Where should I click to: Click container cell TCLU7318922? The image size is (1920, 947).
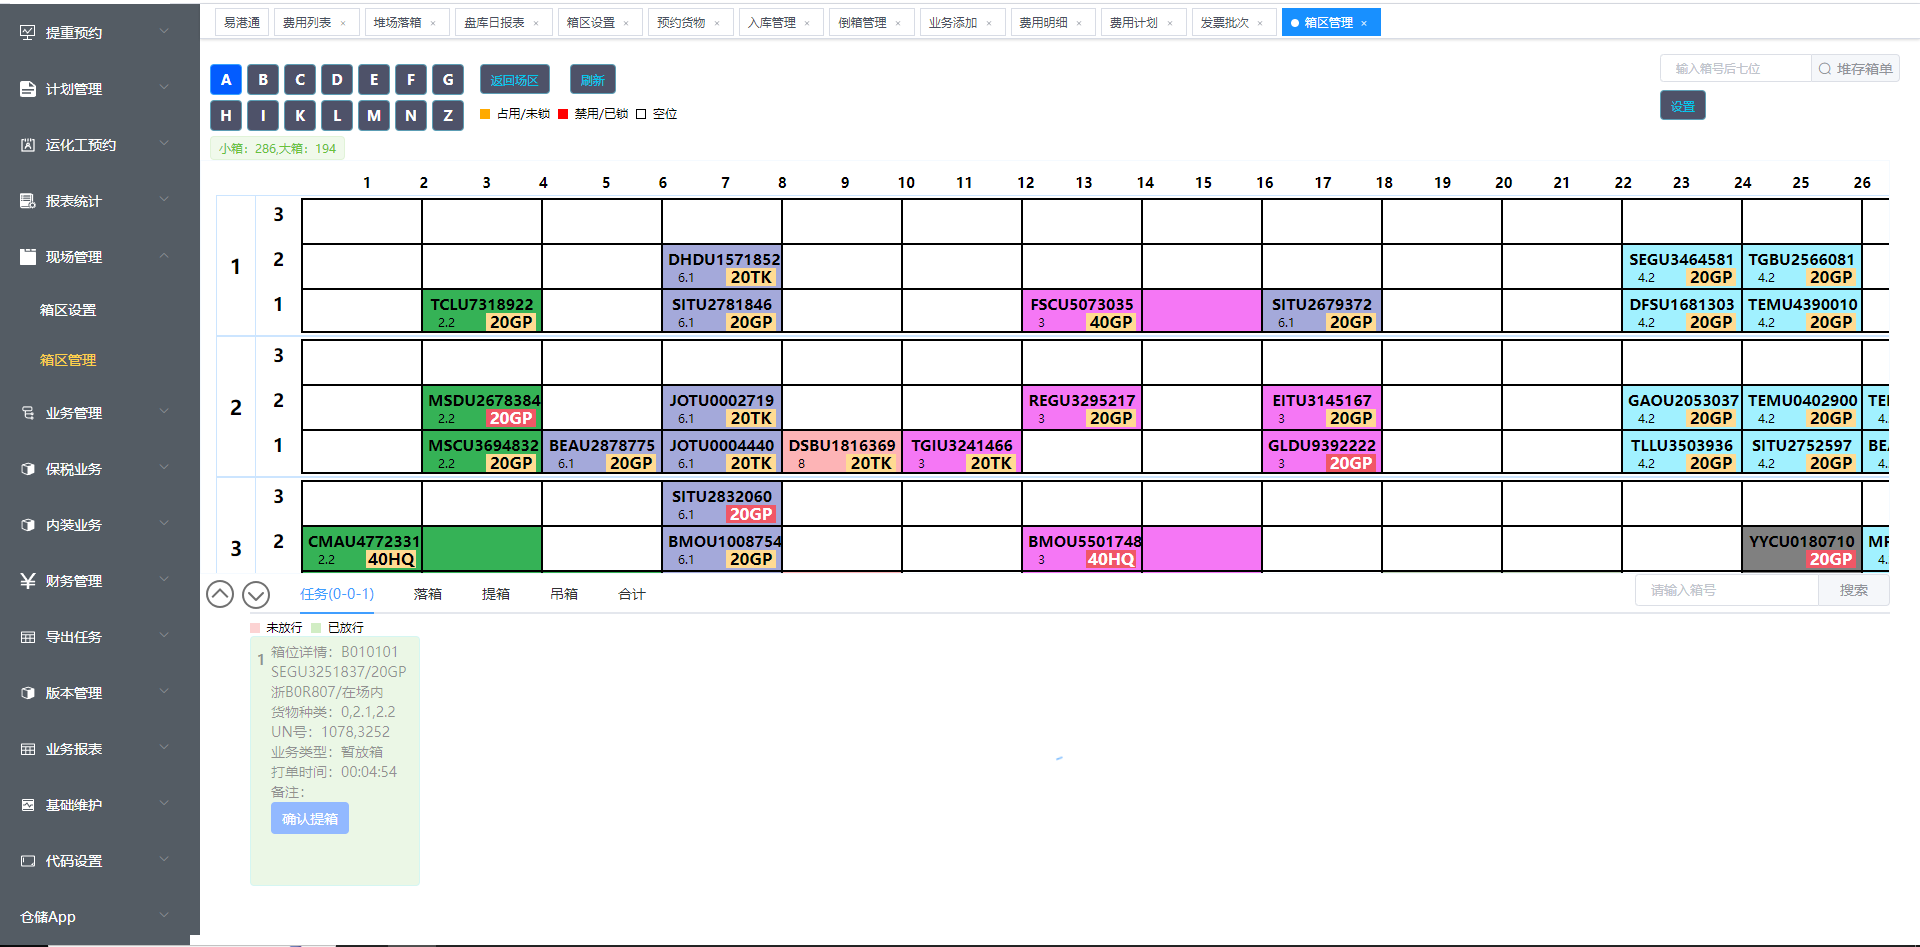pos(482,312)
